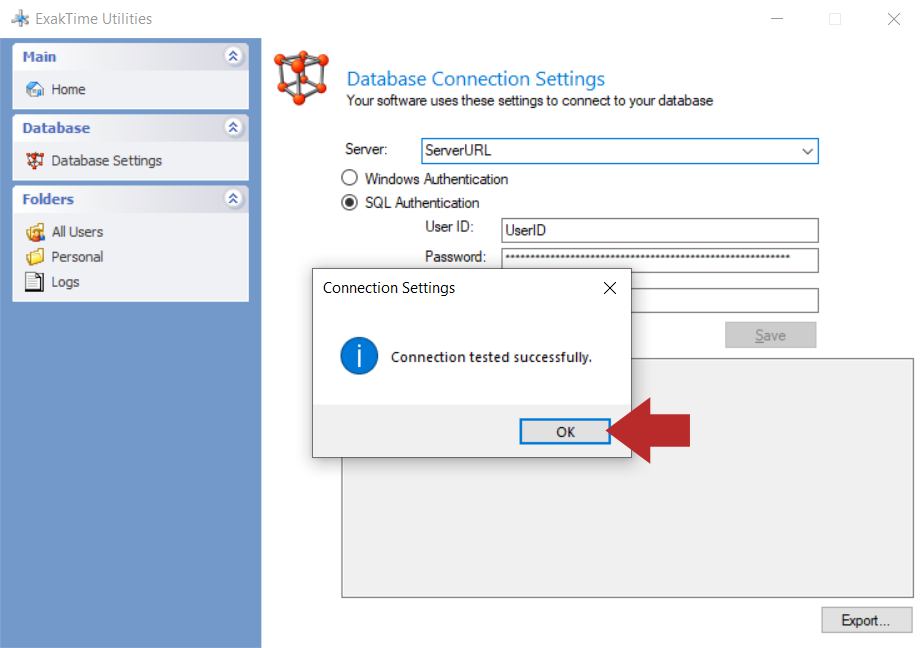Minimize the ExakTime Utilities window
This screenshot has width=924, height=648.
tap(777, 19)
